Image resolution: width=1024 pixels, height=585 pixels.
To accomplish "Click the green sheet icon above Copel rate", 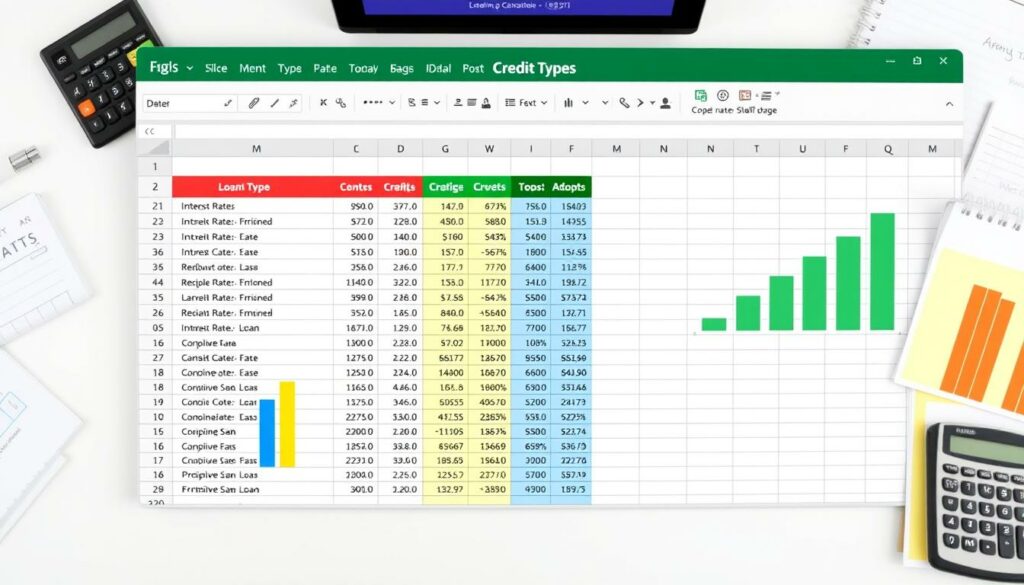I will tap(701, 95).
